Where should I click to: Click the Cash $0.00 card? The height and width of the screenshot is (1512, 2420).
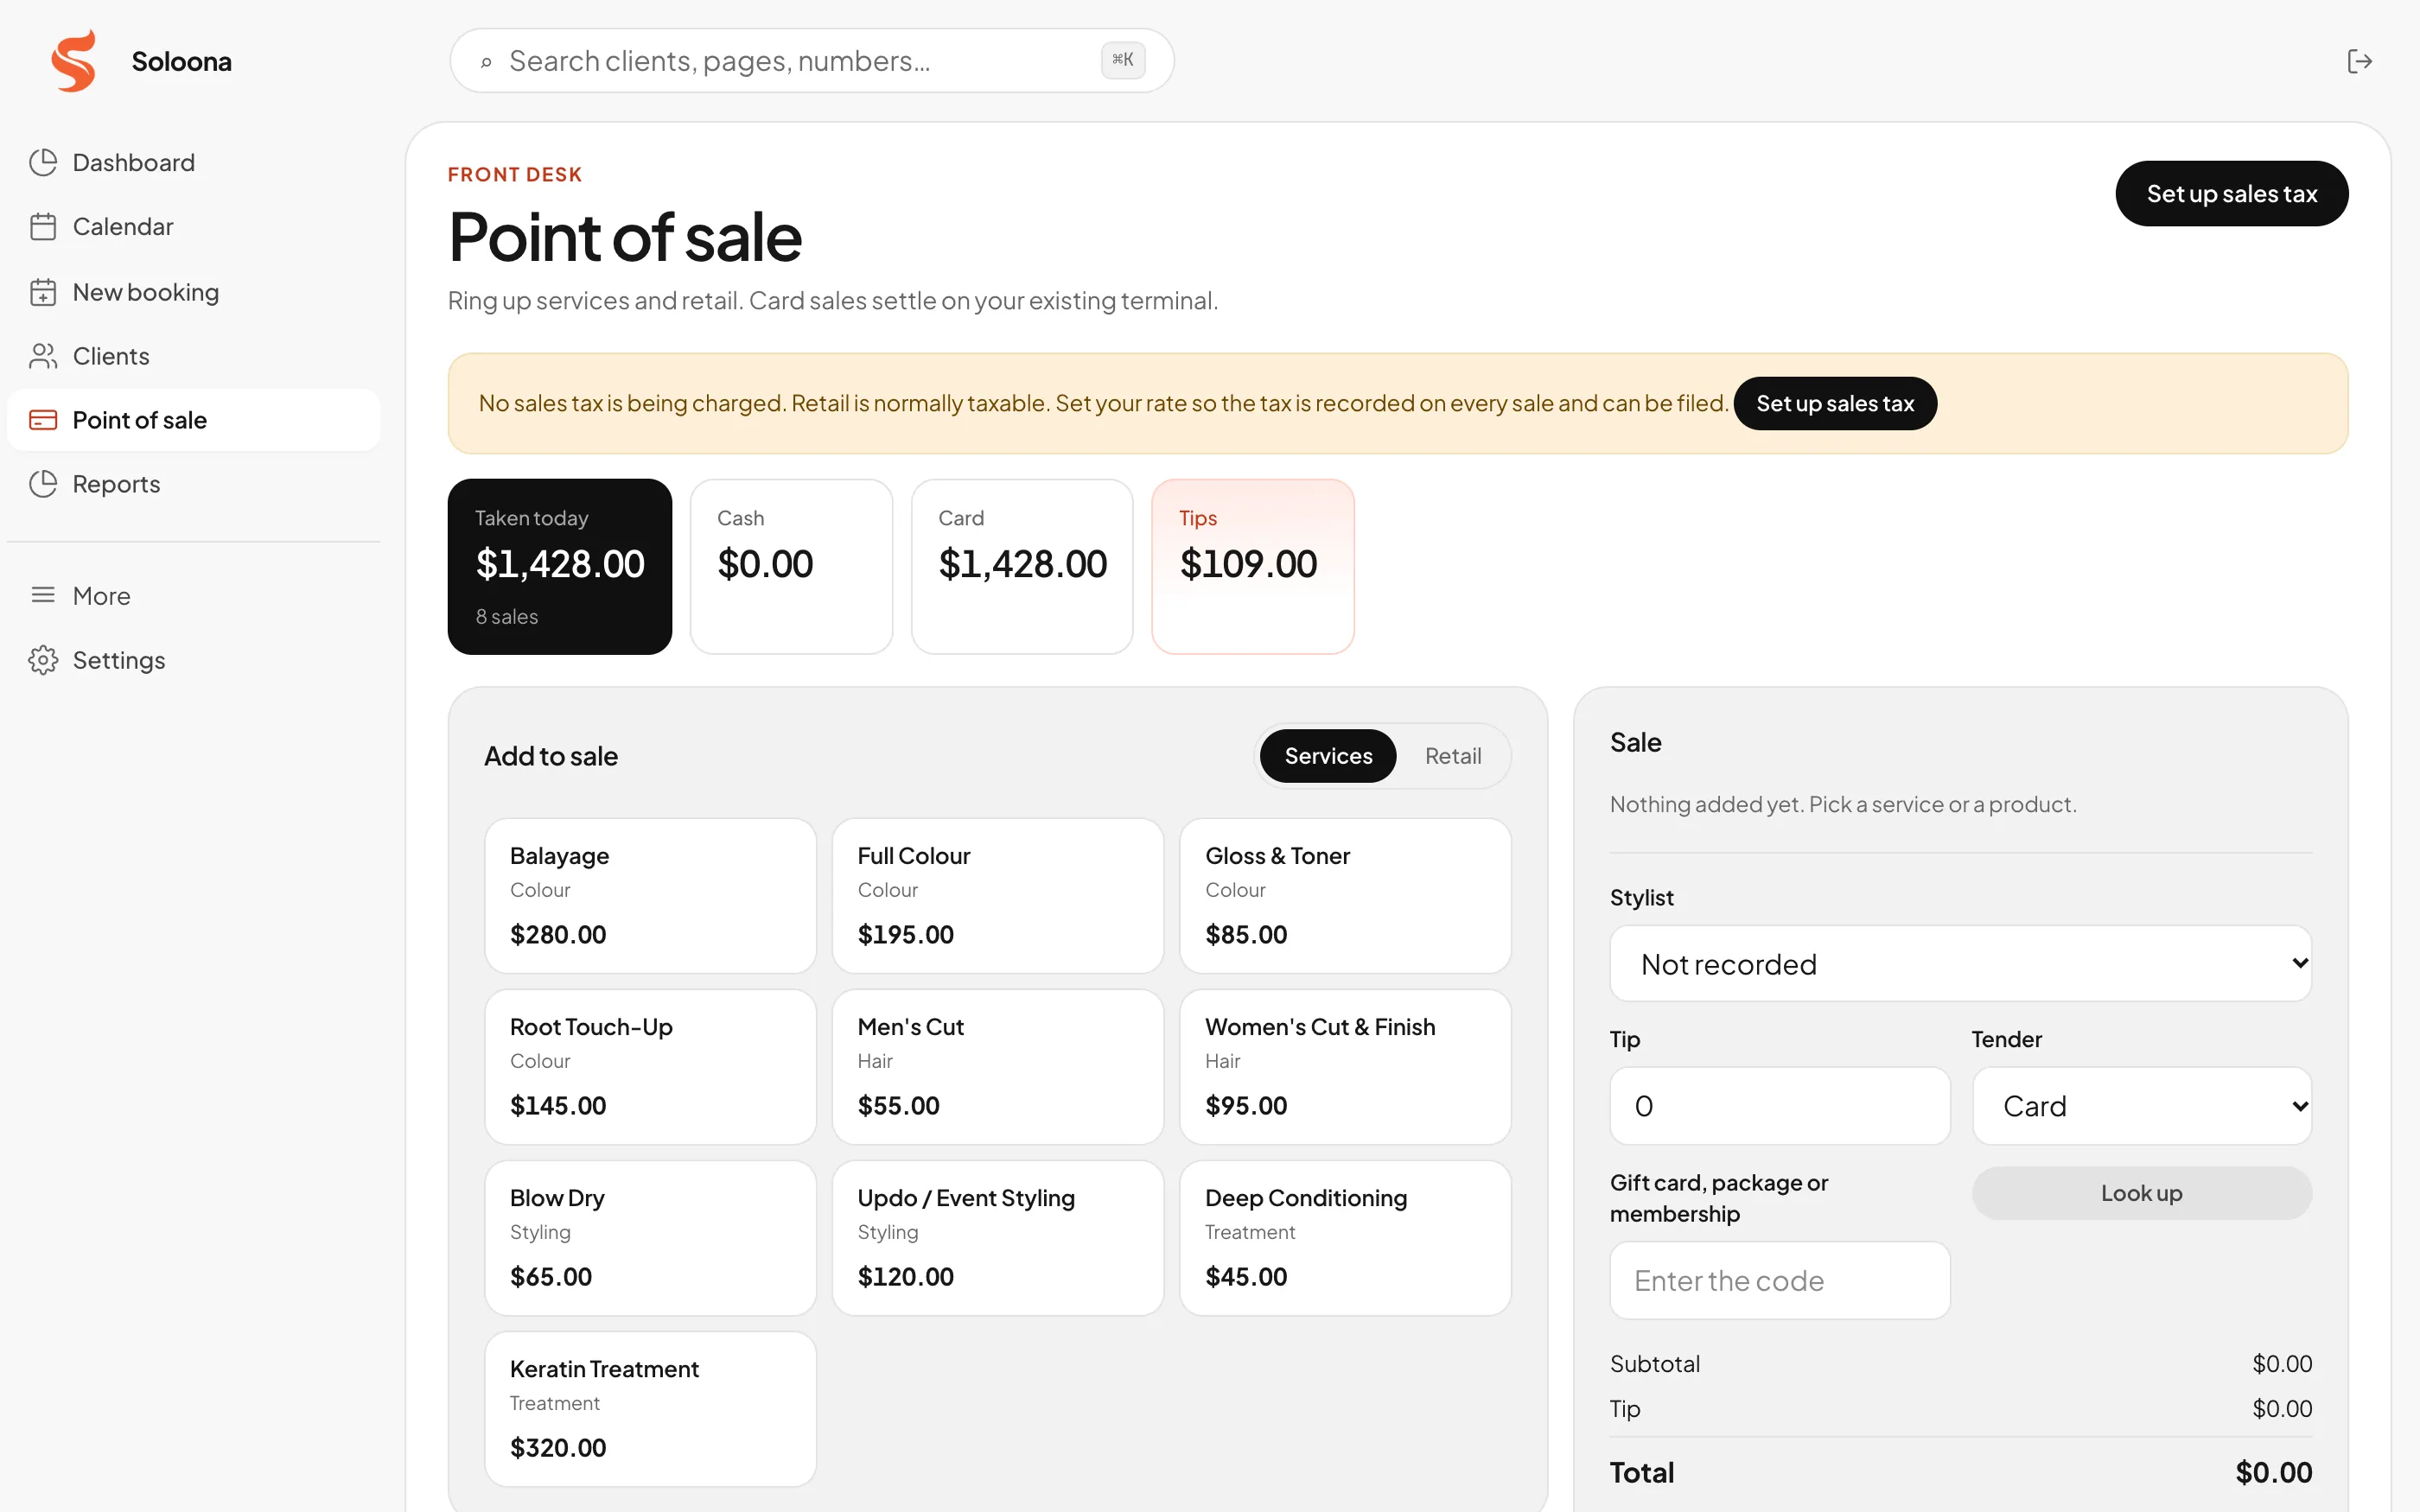click(x=791, y=567)
